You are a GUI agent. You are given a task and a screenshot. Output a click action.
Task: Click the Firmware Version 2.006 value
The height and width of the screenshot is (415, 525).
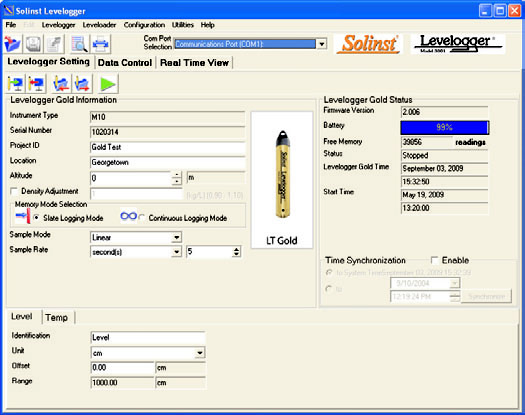click(444, 112)
